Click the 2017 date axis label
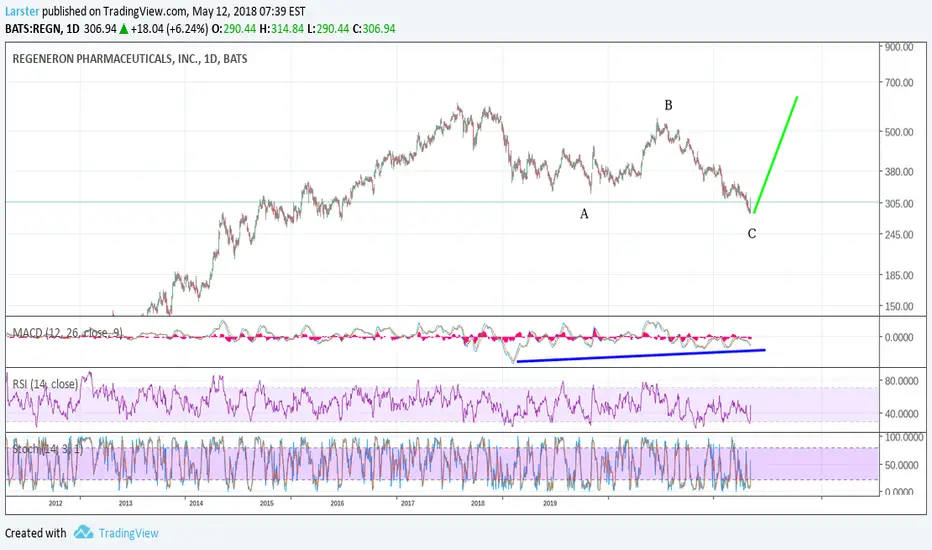Image resolution: width=932 pixels, height=550 pixels. (408, 503)
